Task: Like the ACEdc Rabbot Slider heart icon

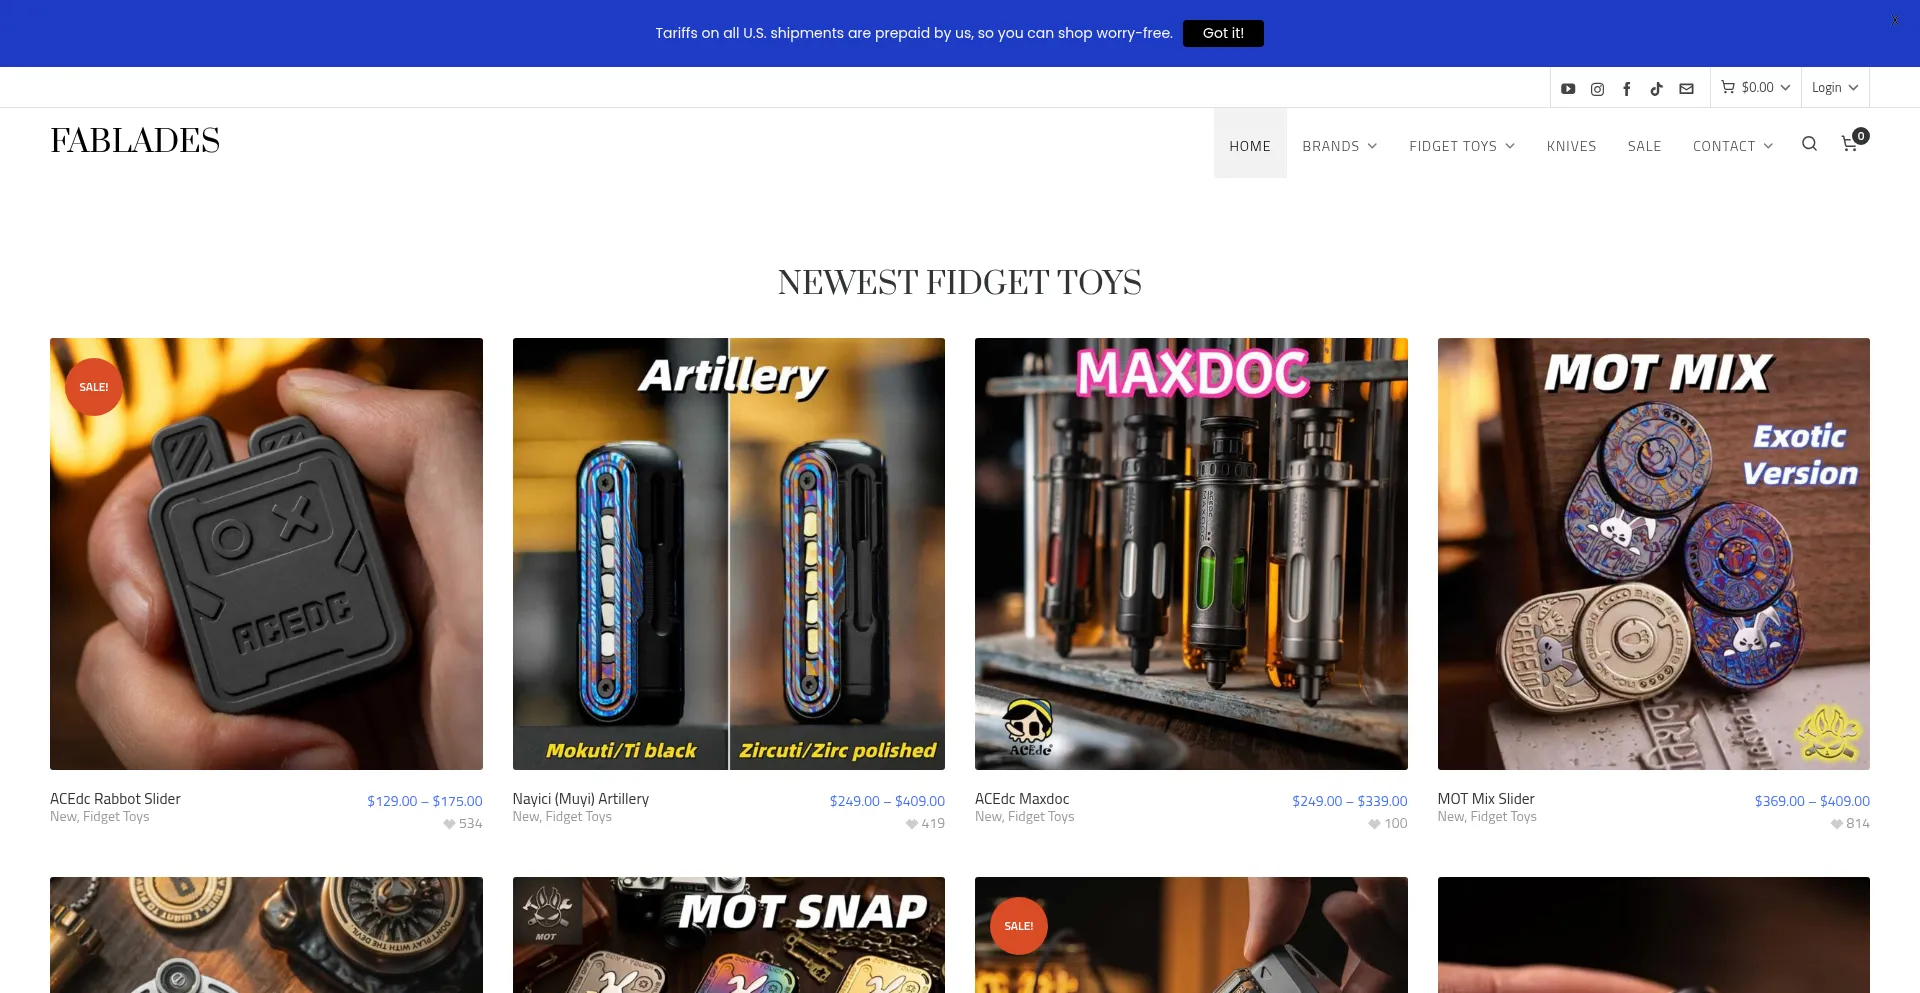Action: point(449,824)
